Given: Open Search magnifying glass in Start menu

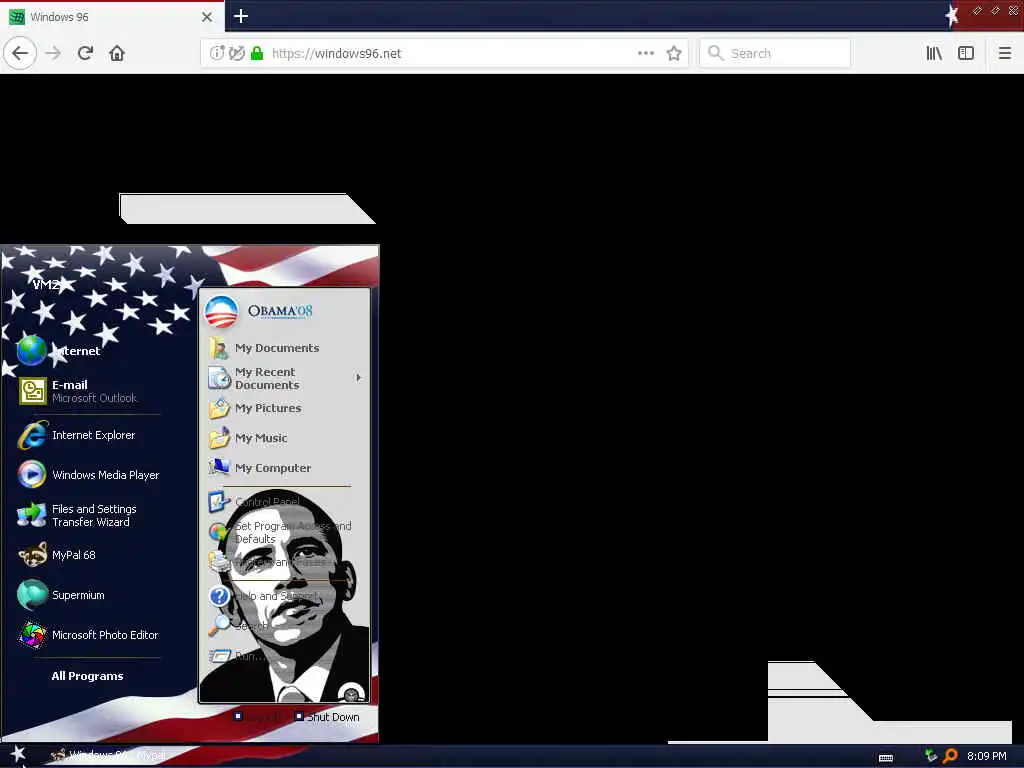Looking at the screenshot, I should coord(218,626).
